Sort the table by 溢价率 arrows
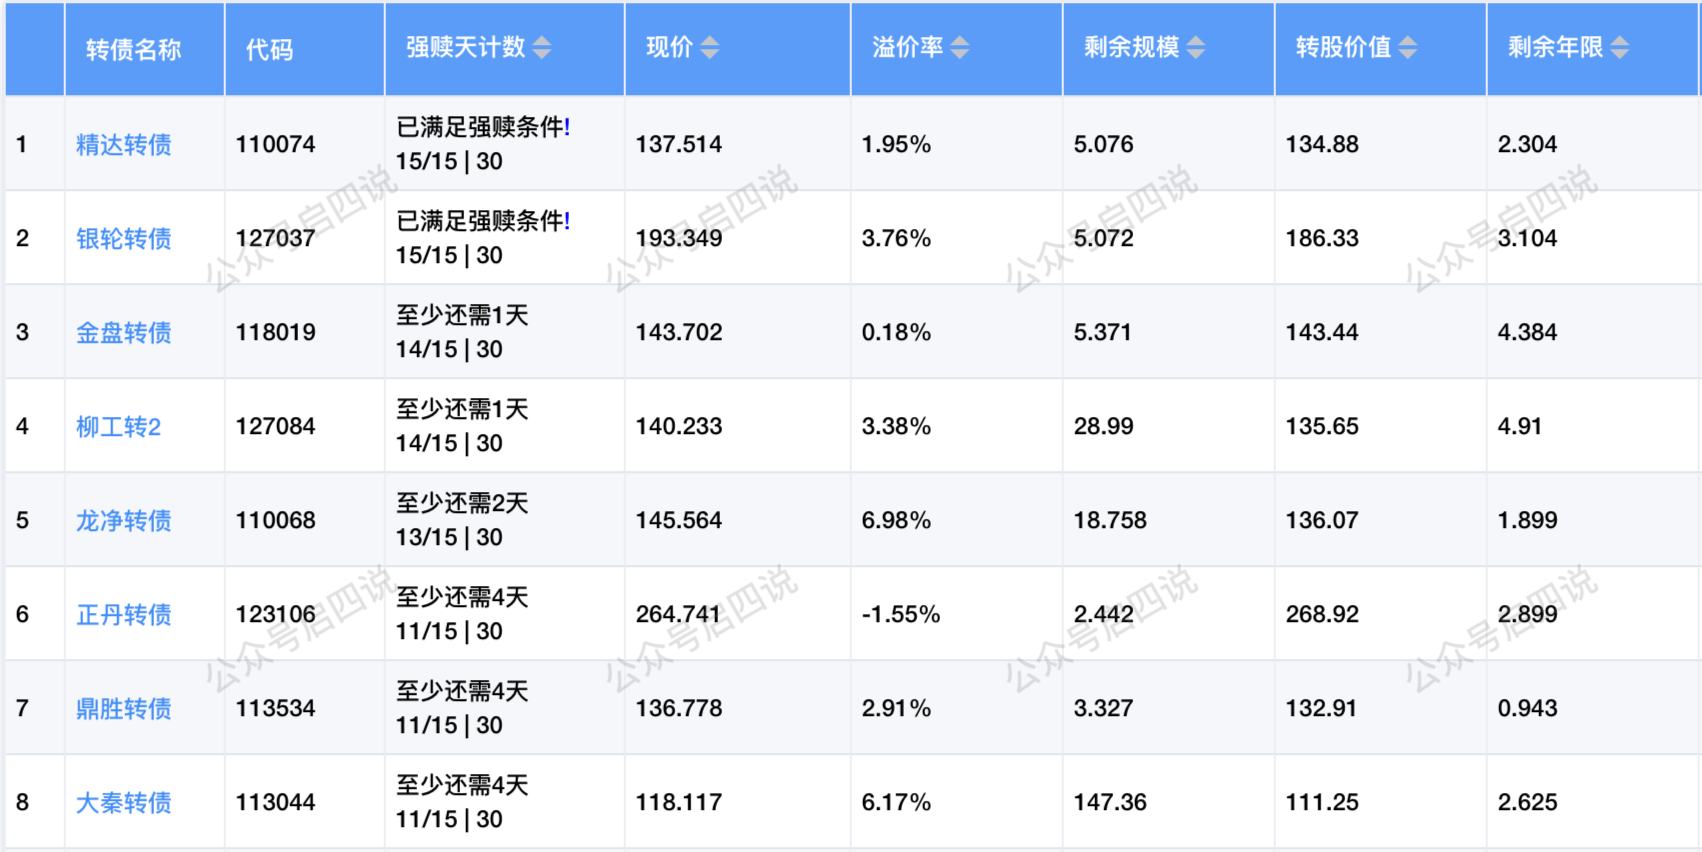The width and height of the screenshot is (1702, 852). (960, 47)
